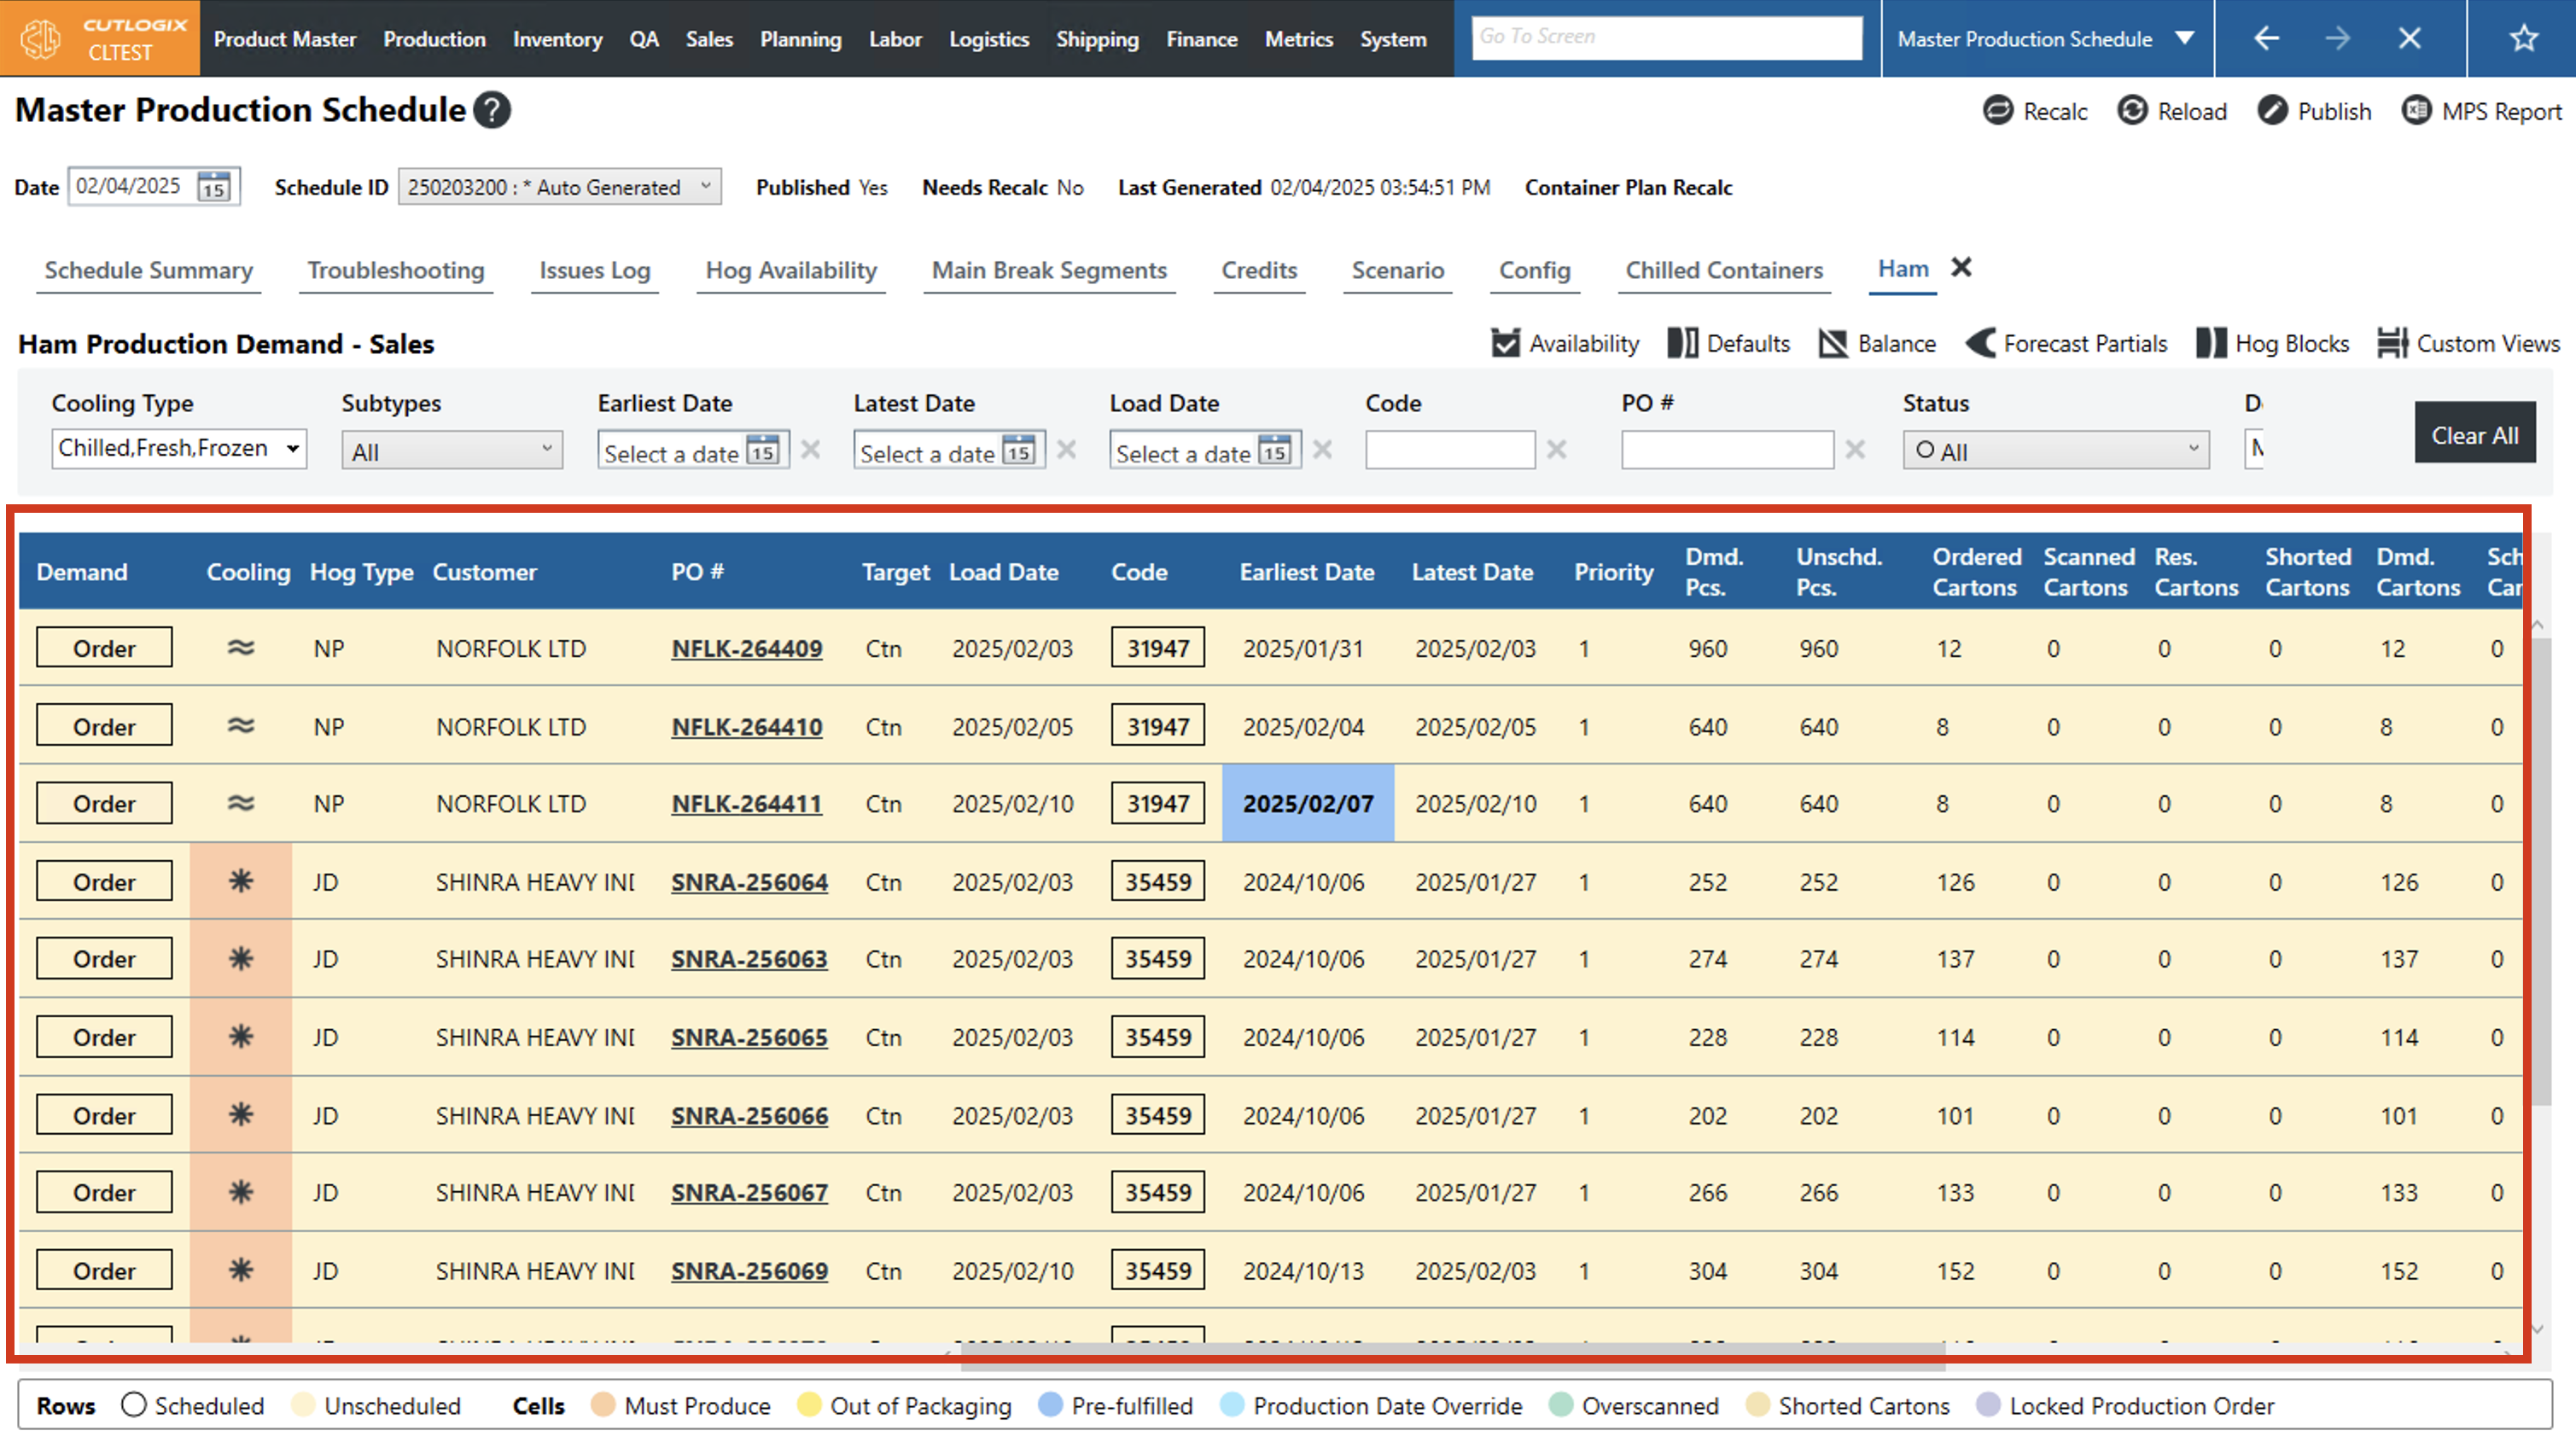Open the Hog Blocks view
This screenshot has width=2576, height=1442.
(x=2273, y=343)
